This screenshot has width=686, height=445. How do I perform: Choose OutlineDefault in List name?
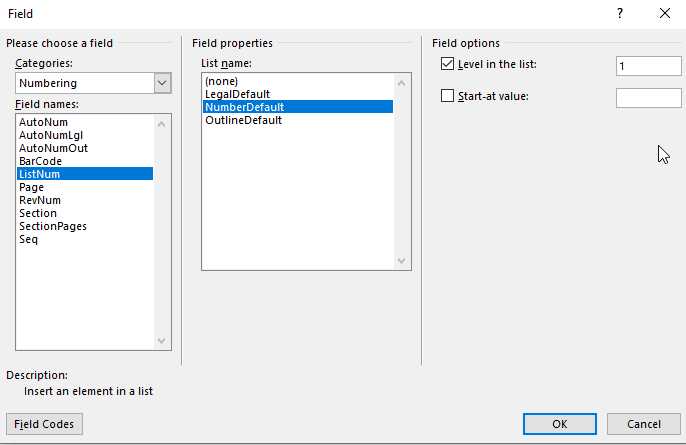click(243, 120)
